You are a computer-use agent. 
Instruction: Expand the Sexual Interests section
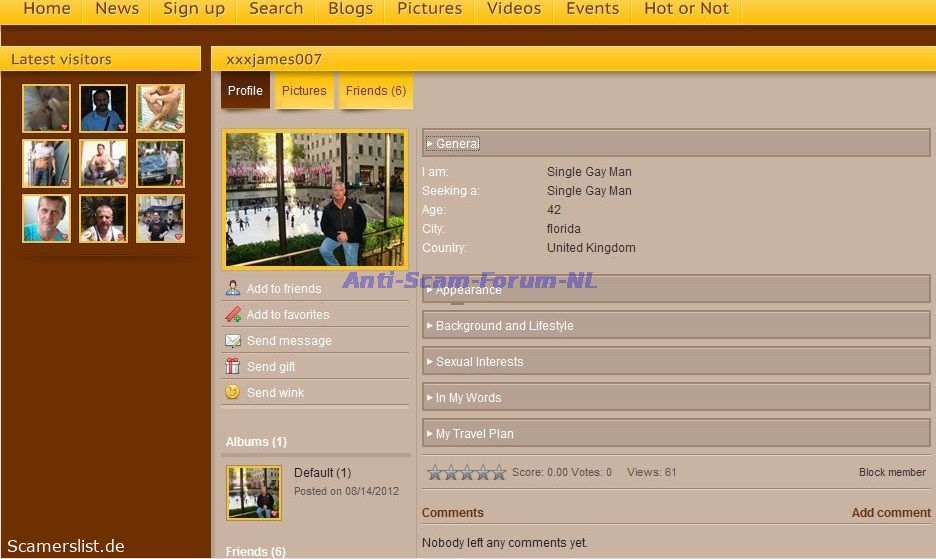pyautogui.click(x=479, y=362)
